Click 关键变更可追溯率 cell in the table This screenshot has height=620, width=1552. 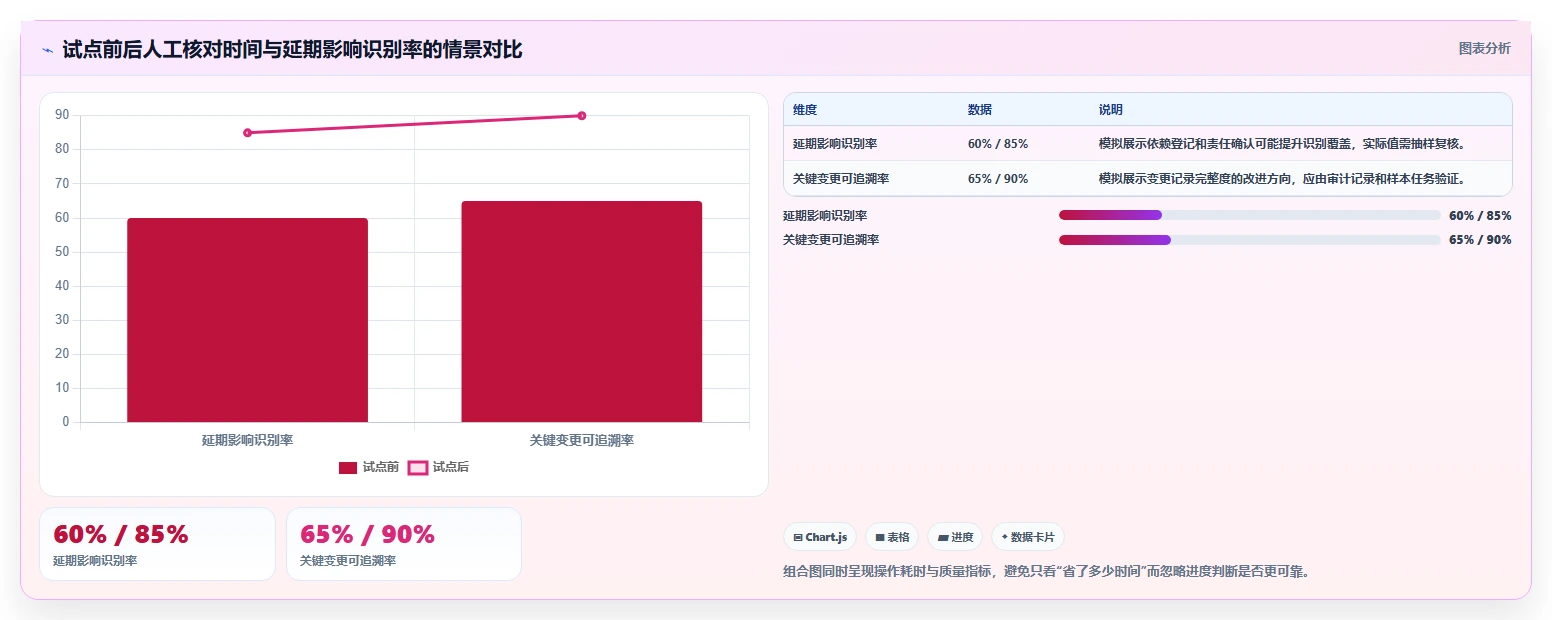pyautogui.click(x=841, y=179)
